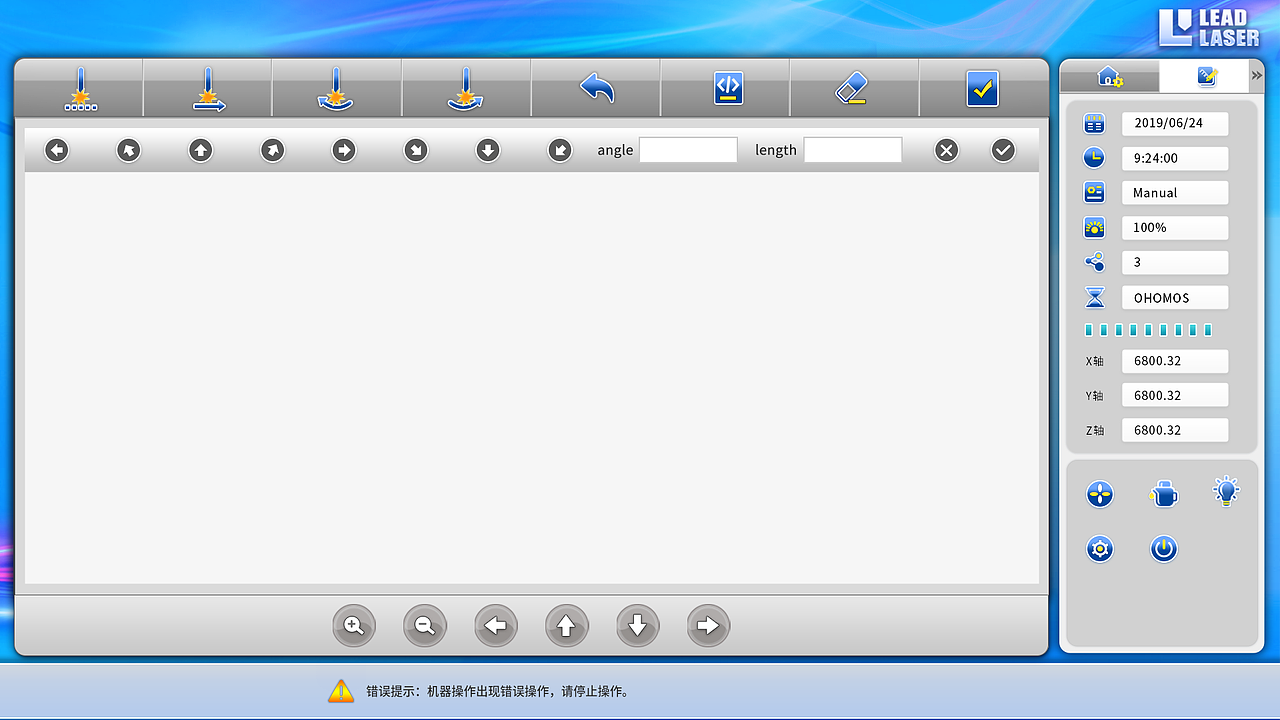Click the time field 9:24:00
1280x720 pixels.
coord(1175,158)
